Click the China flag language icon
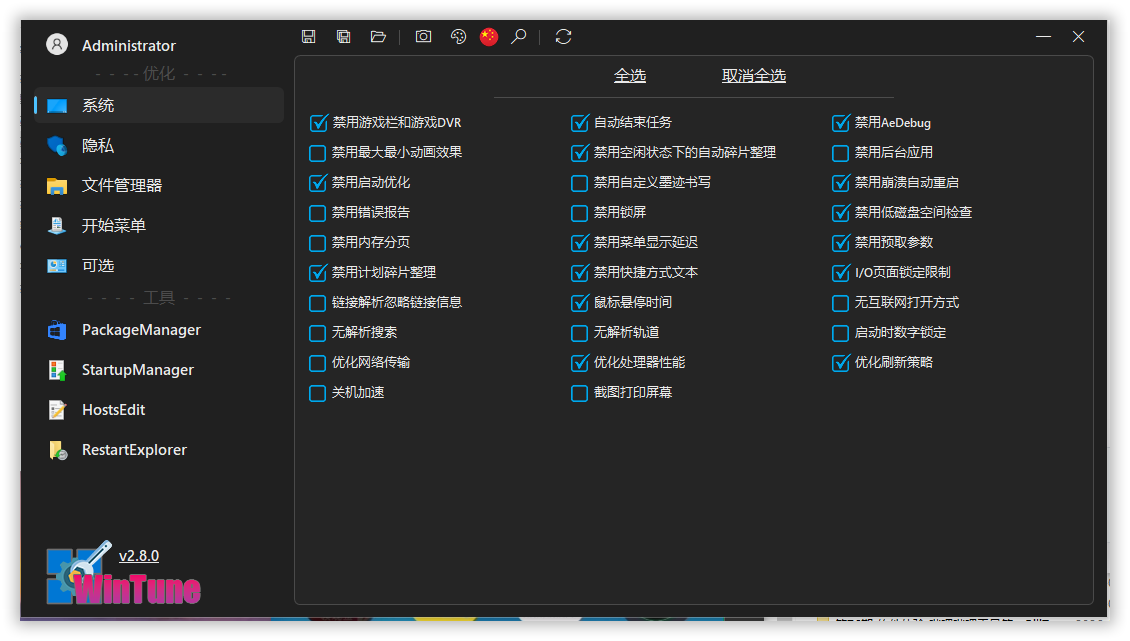The image size is (1130, 641). [x=488, y=37]
